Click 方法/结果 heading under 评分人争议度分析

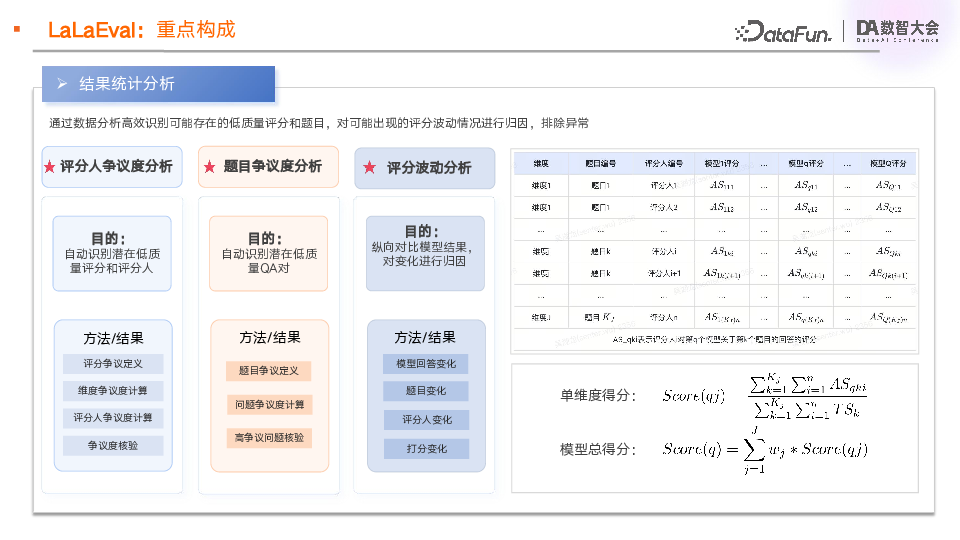tap(113, 339)
